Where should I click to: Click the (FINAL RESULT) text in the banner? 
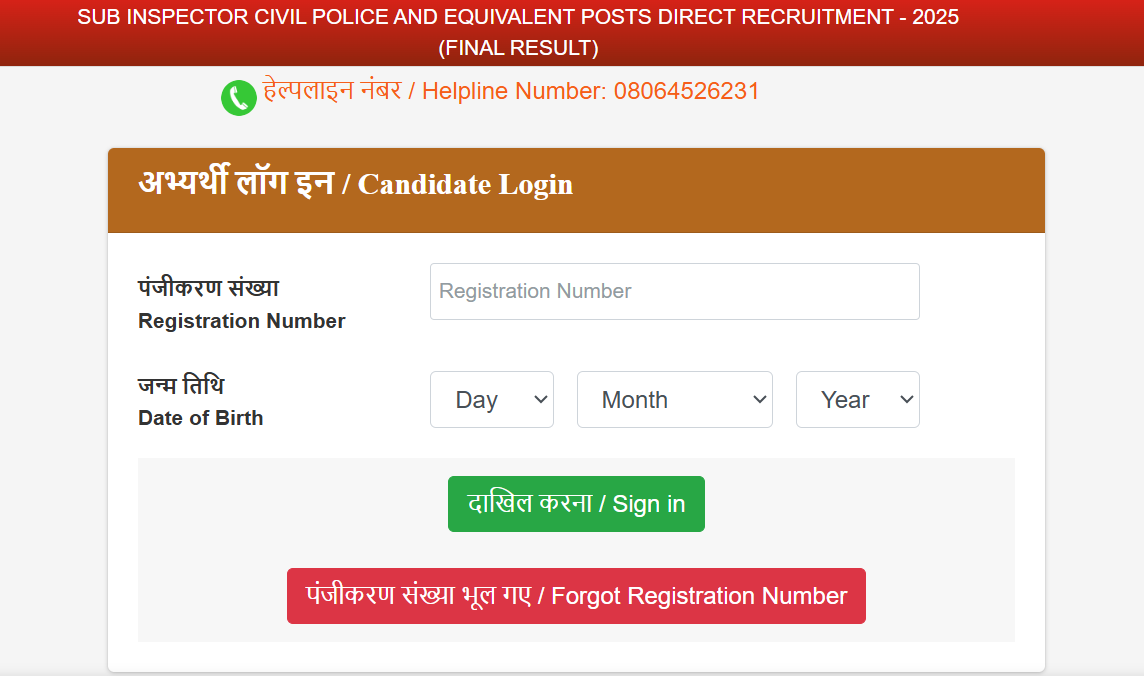pyautogui.click(x=518, y=48)
